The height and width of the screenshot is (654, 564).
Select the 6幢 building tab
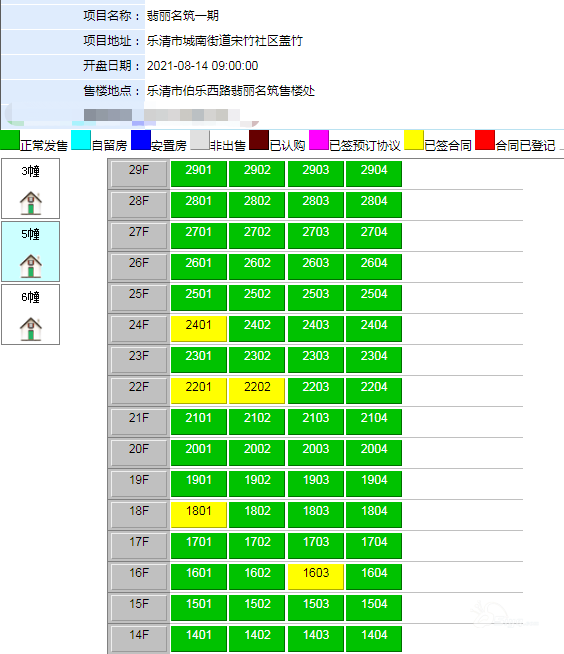click(30, 314)
